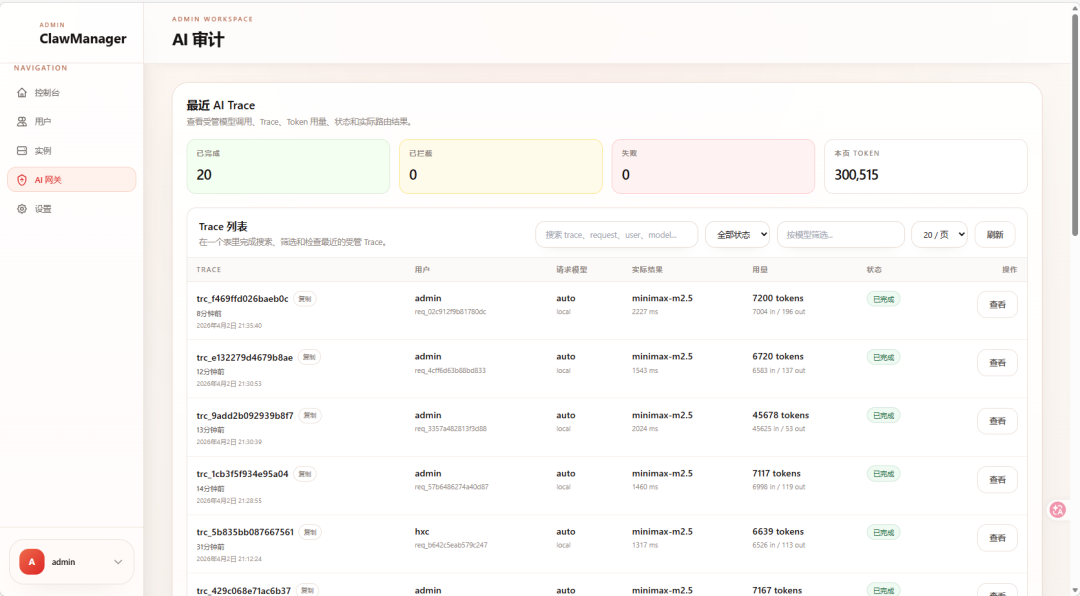Select the 控制台 home icon in sidebar
Viewport: 1080px width, 596px height.
[22, 91]
